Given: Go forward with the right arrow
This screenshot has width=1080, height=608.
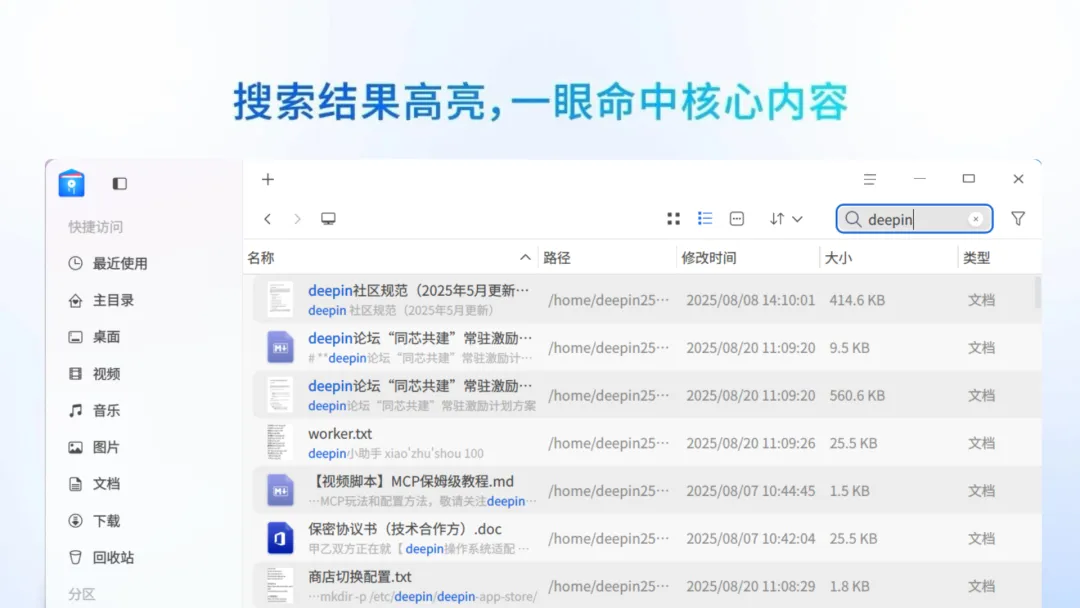Looking at the screenshot, I should (298, 219).
